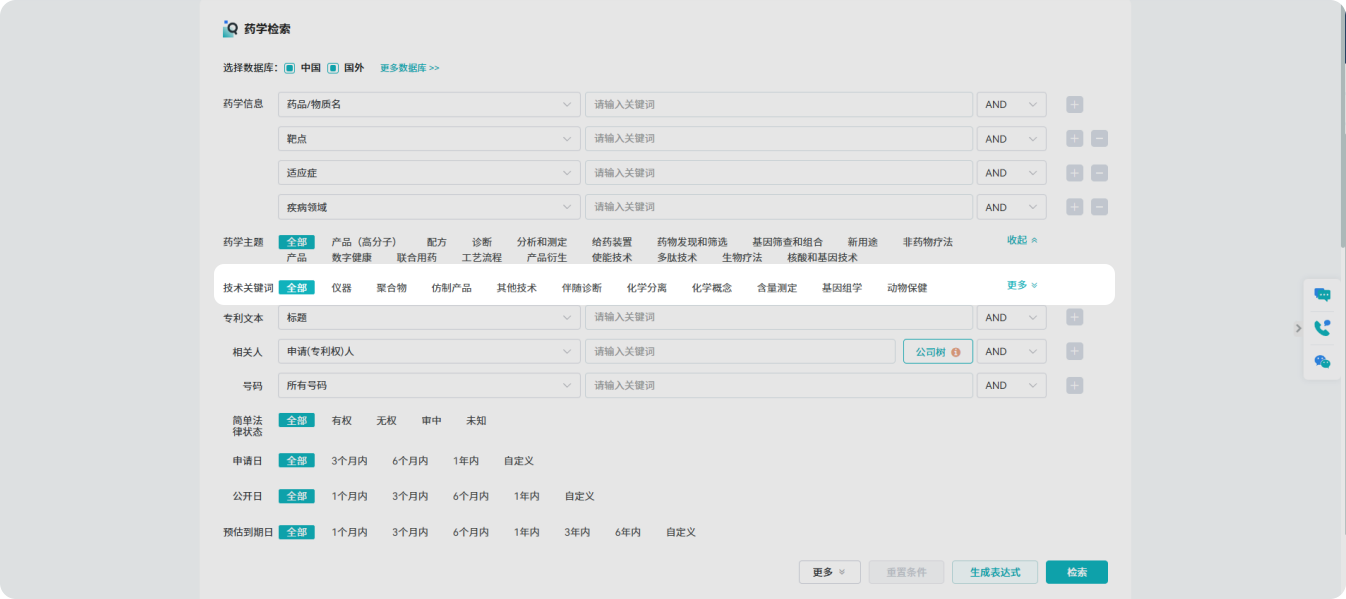Screen dimensions: 1346x599
Task: Open the 适应症 field dropdown
Action: coord(429,173)
